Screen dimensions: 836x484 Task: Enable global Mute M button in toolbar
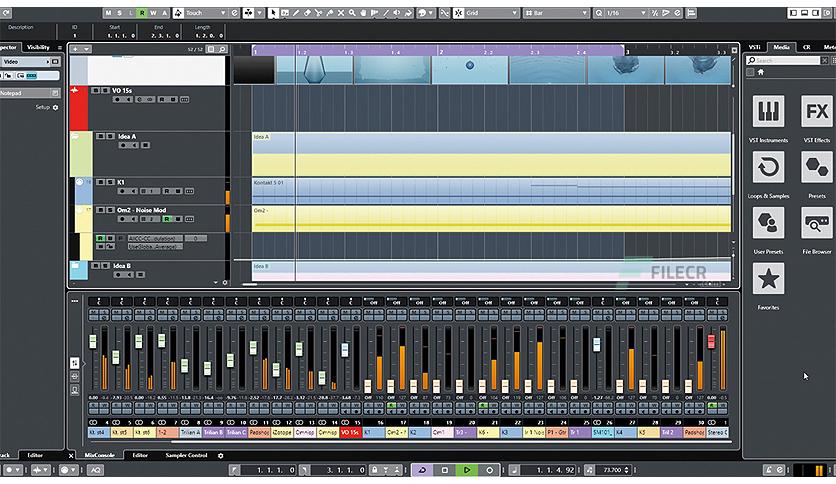[110, 13]
